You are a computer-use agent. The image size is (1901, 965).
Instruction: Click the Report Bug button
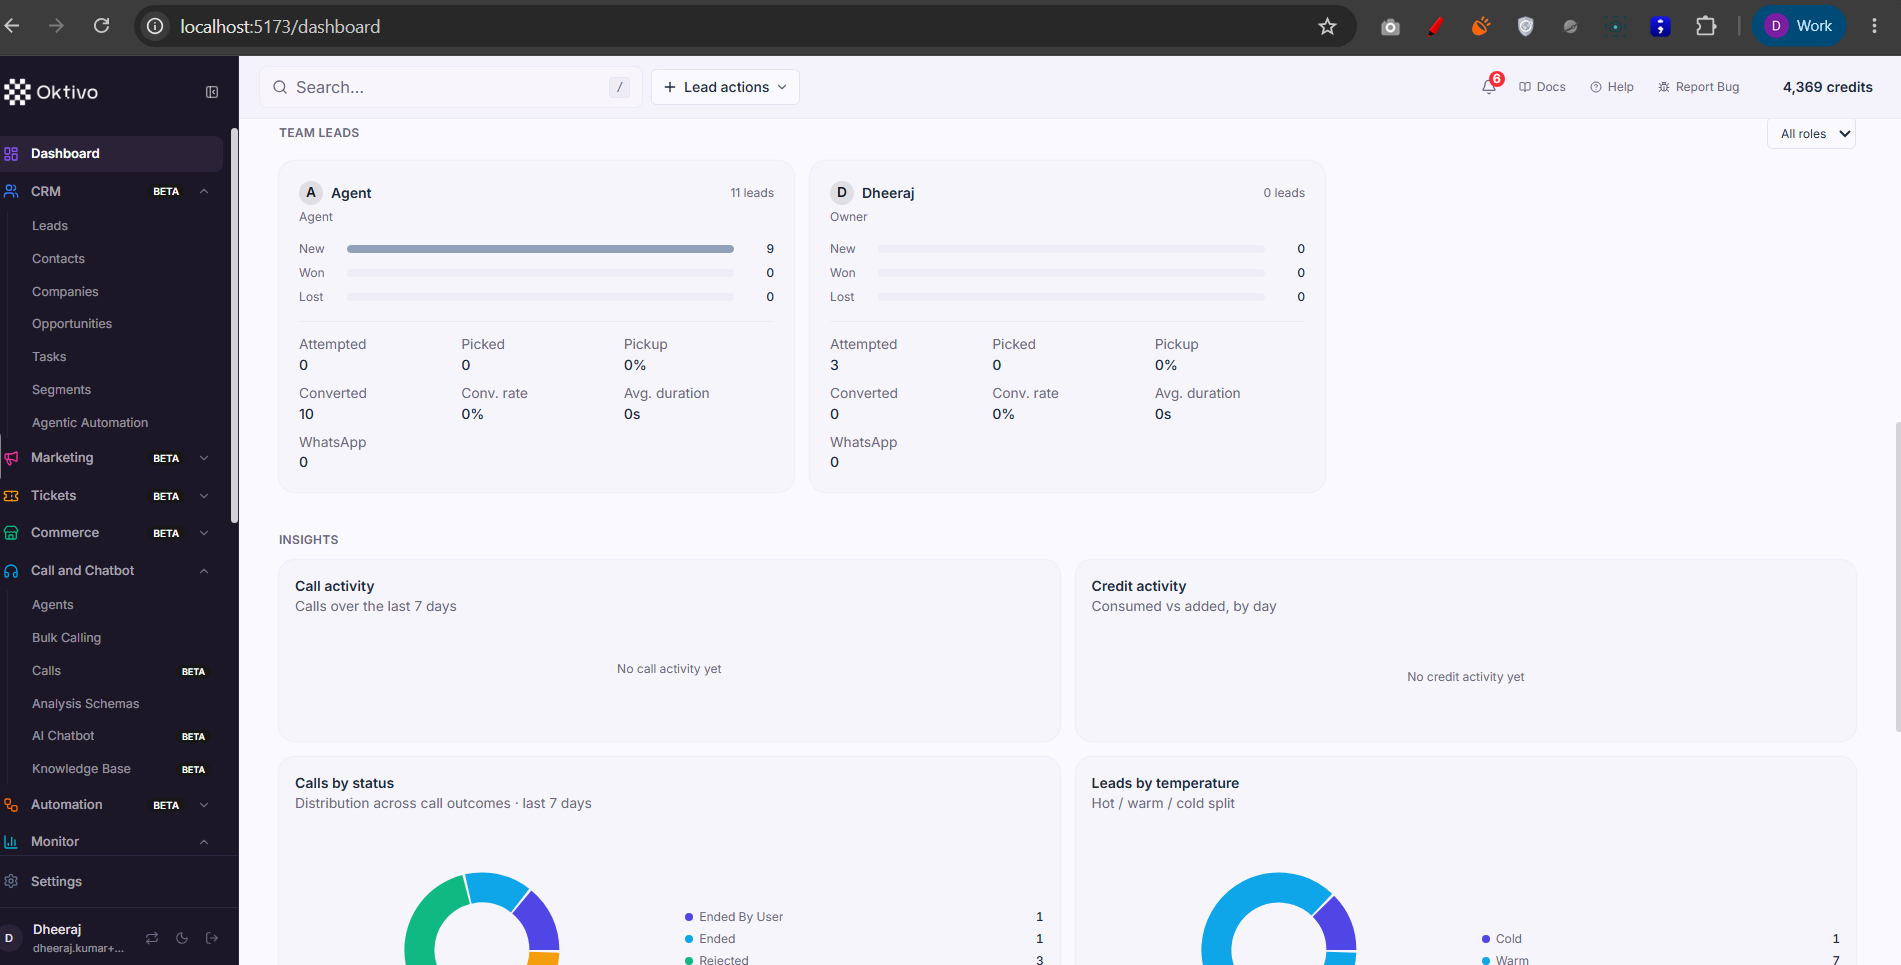(x=1698, y=87)
